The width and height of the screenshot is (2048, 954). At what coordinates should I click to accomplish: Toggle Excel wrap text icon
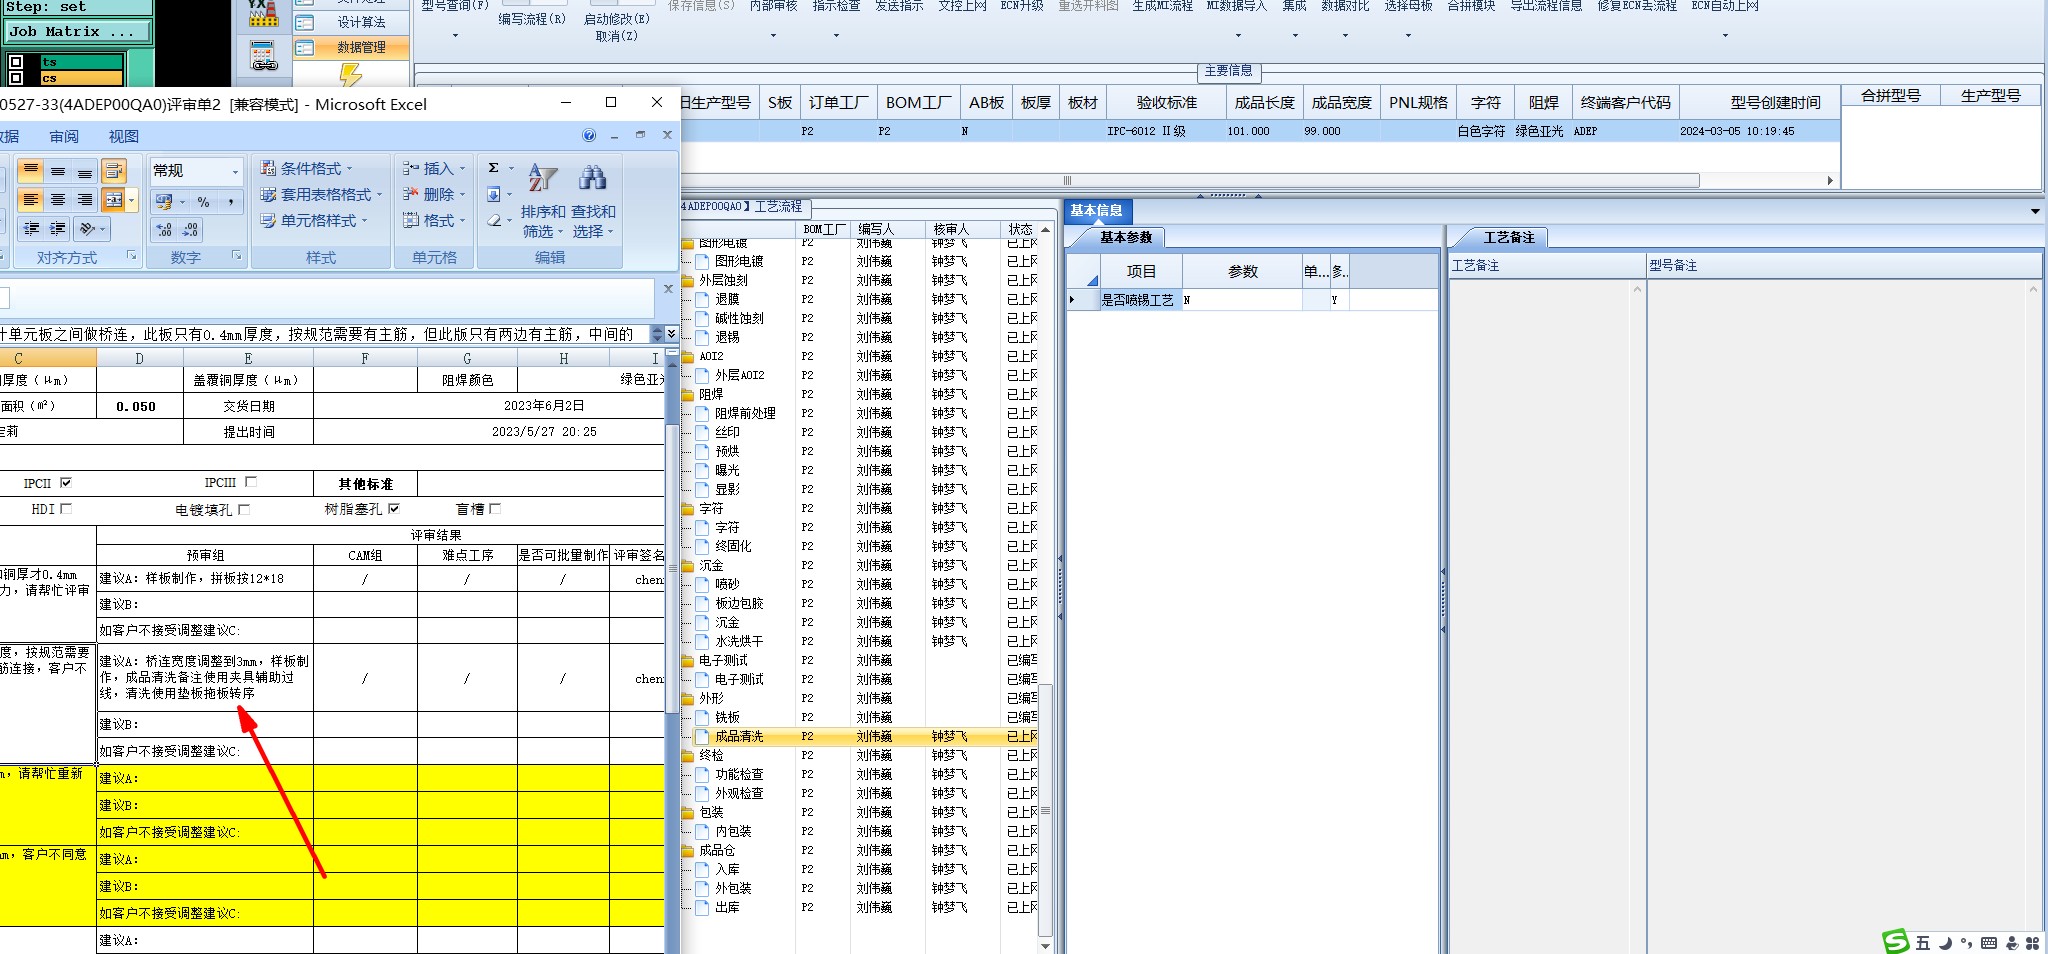click(114, 171)
